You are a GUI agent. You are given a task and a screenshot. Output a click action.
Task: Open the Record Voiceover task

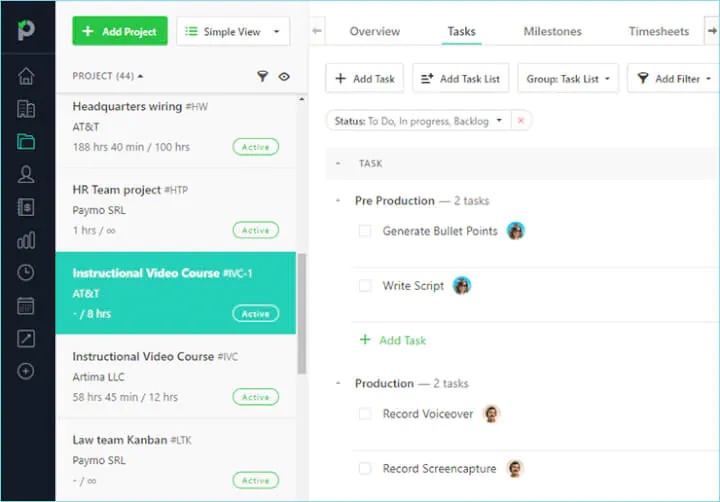pyautogui.click(x=428, y=414)
